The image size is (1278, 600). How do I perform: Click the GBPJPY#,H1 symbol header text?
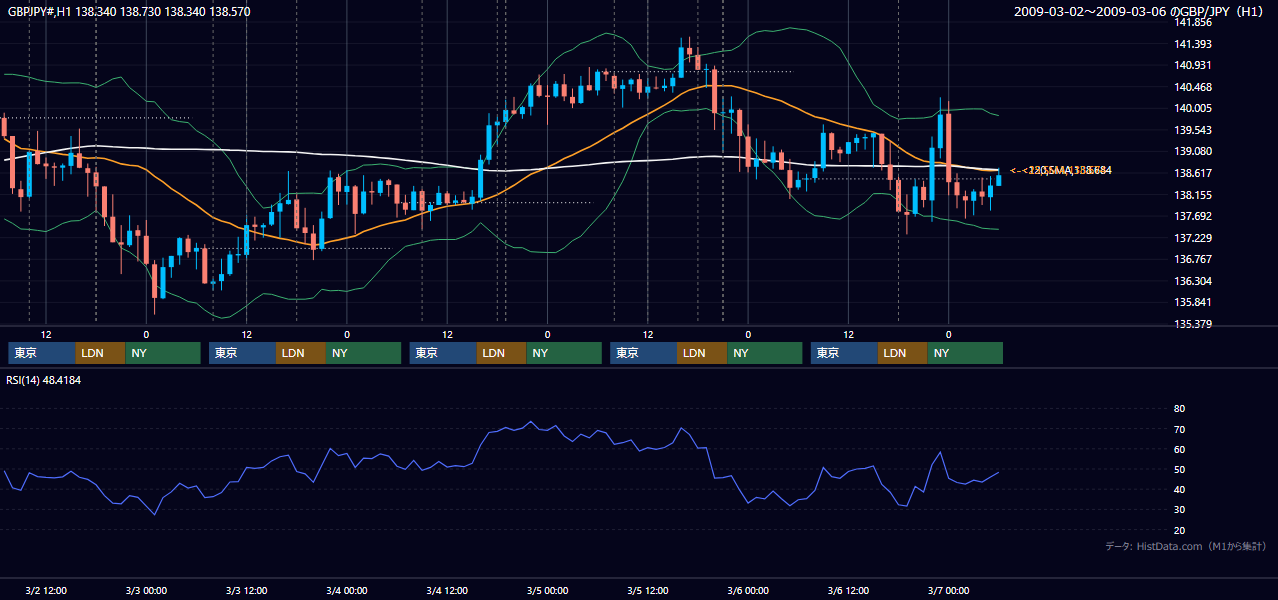[x=130, y=12]
